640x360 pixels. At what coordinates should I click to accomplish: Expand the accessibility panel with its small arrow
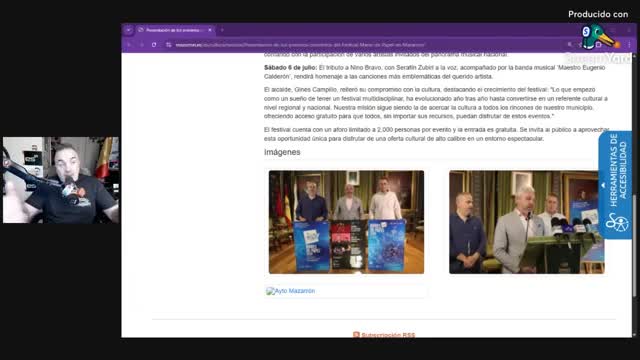pos(603,185)
